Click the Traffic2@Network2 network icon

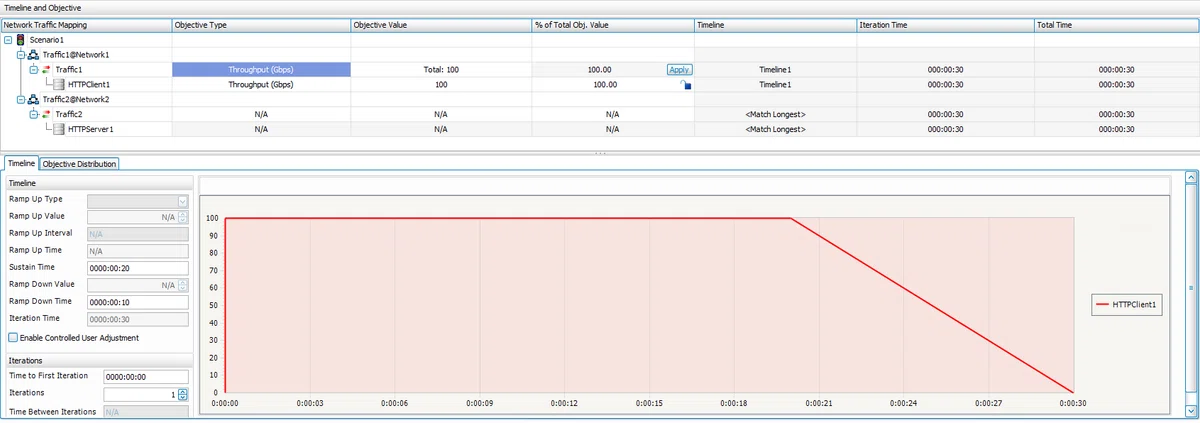33,99
